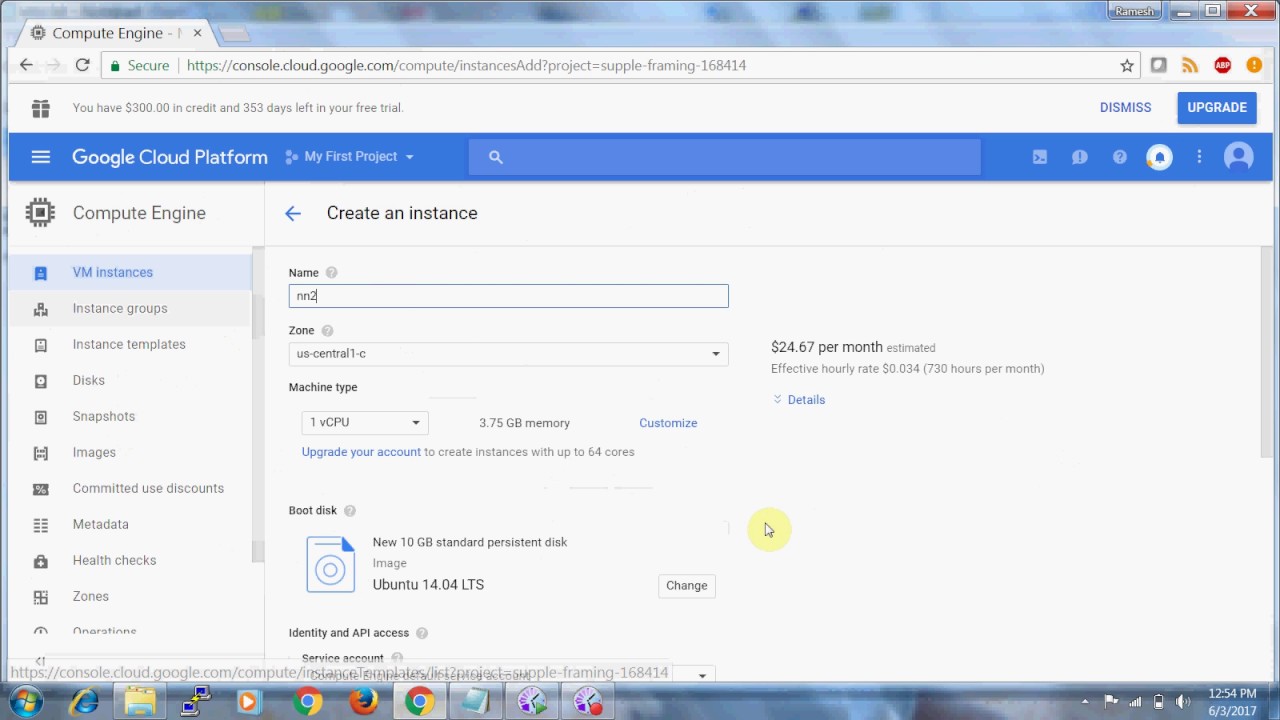1280x720 pixels.
Task: Click the gift icon in trial banner
Action: click(40, 108)
